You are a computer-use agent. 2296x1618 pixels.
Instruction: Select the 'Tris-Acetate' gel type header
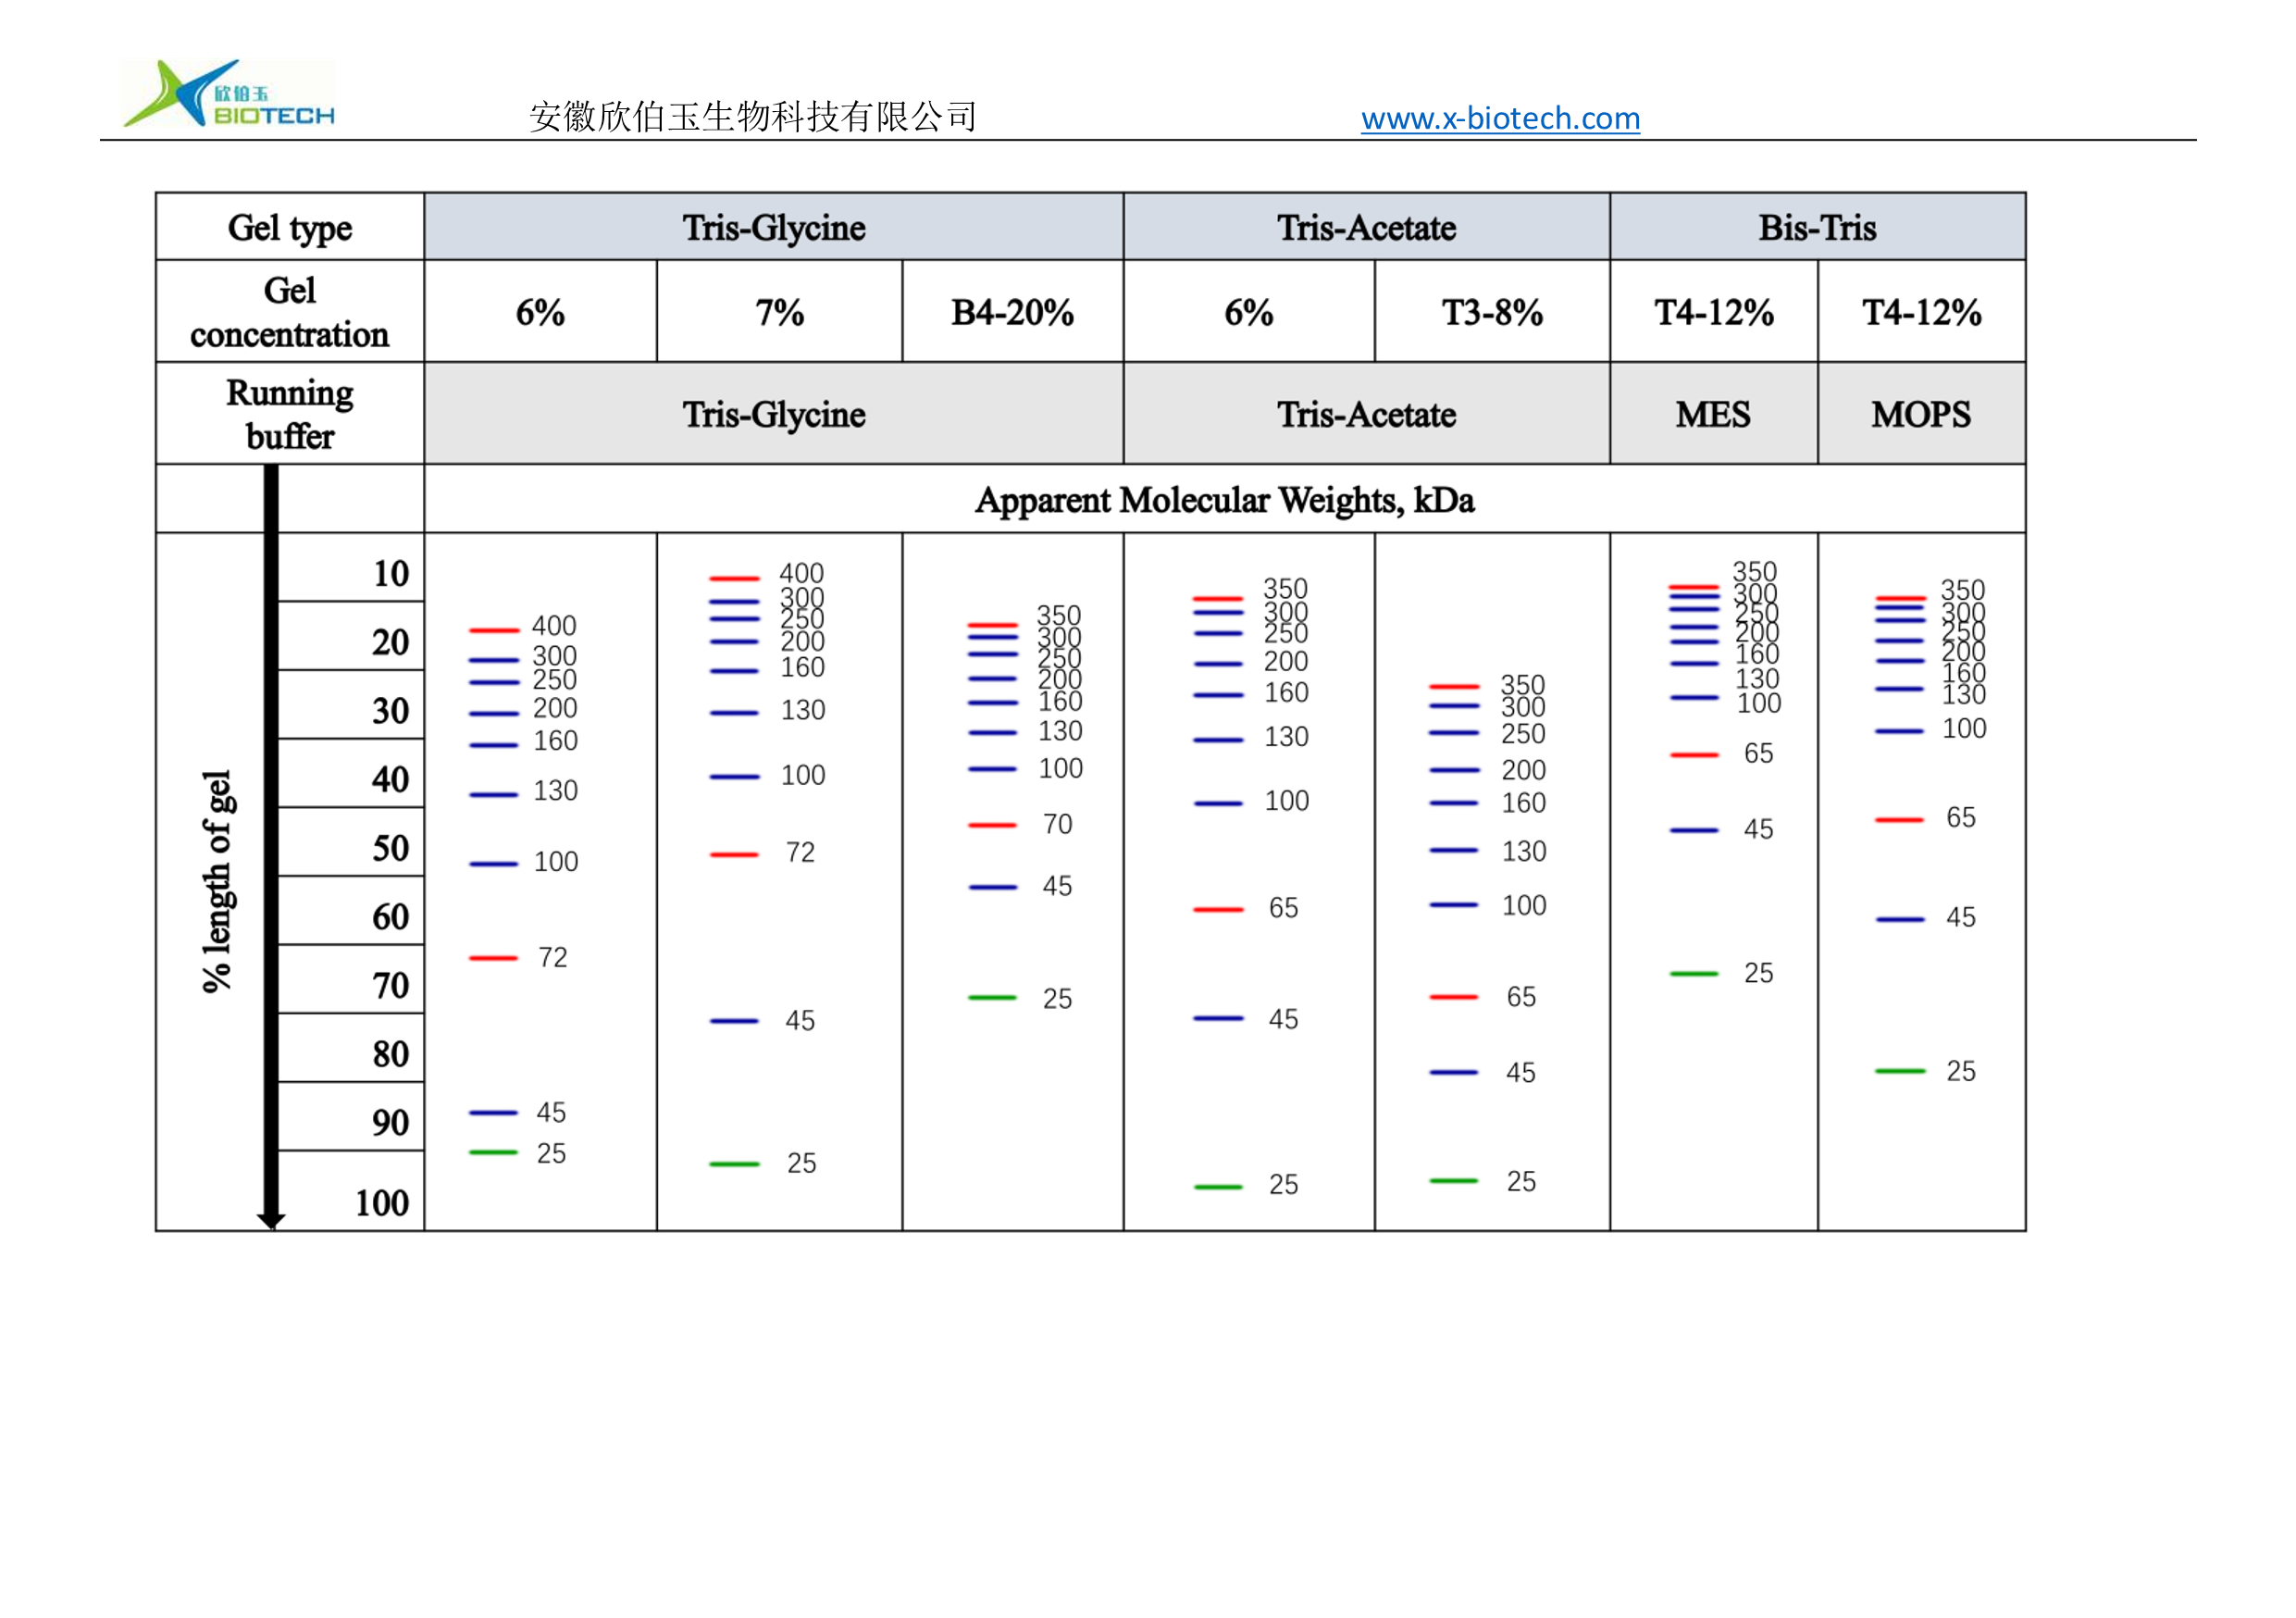(x=1366, y=228)
